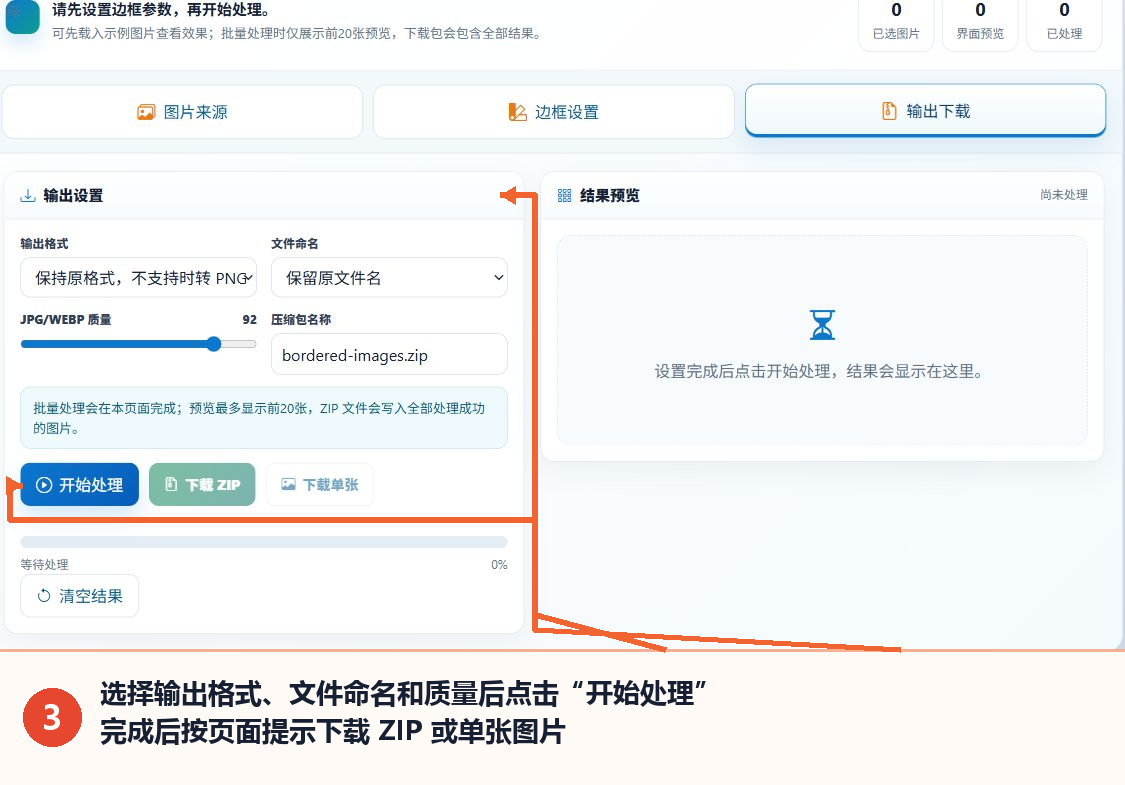Click the 压缩包名称 input field

[390, 354]
